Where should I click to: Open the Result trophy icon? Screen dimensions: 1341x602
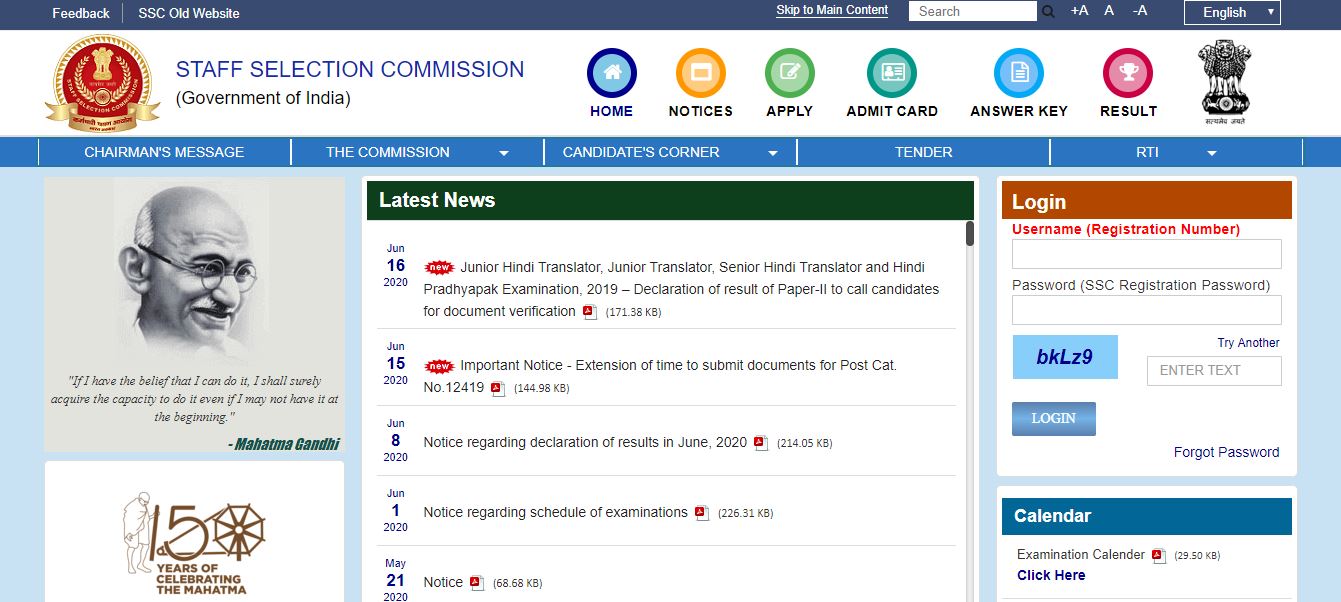[x=1128, y=73]
